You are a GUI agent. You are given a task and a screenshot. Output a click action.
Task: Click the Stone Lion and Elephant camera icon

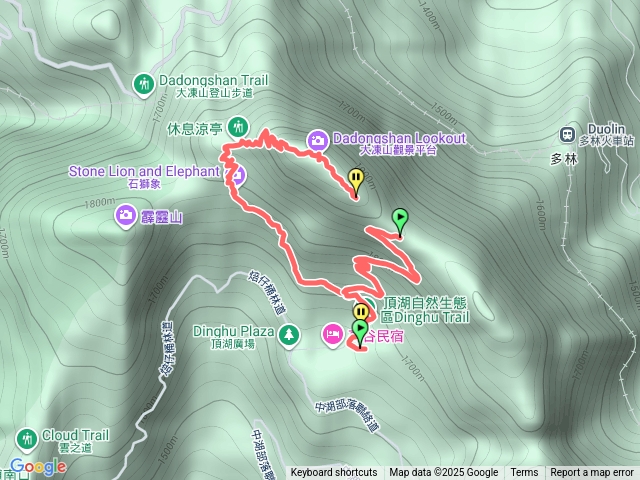pos(238,176)
